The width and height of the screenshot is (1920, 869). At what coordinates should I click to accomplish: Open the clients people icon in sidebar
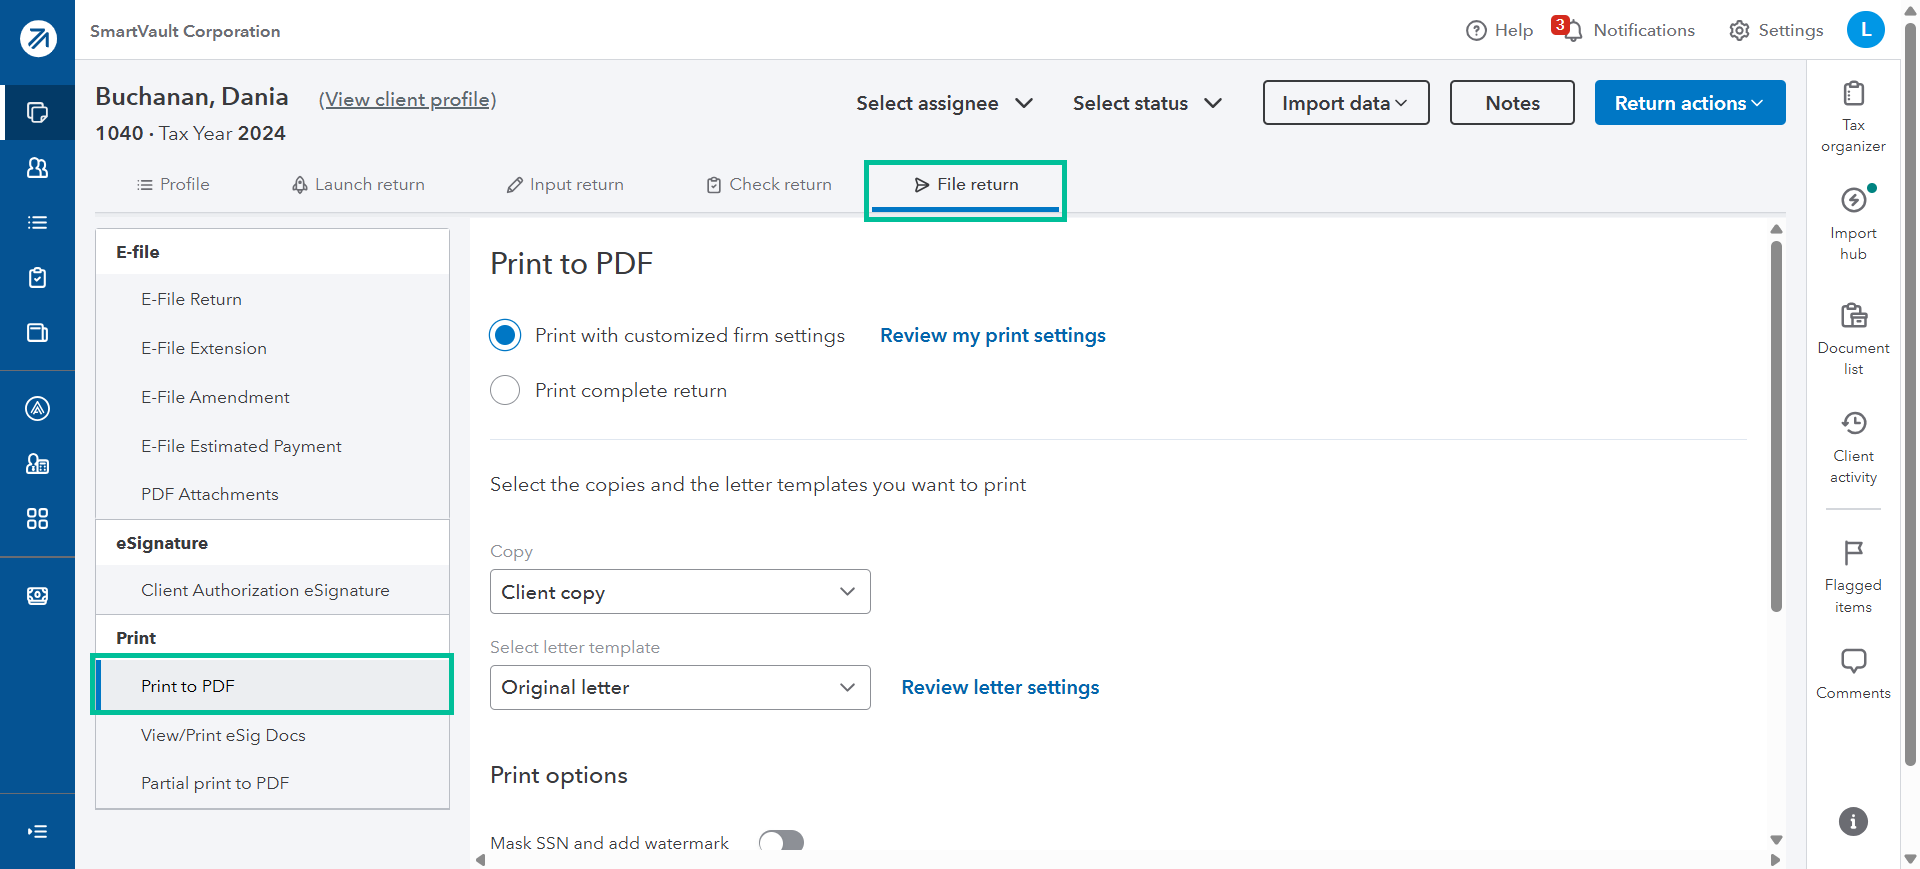(37, 167)
